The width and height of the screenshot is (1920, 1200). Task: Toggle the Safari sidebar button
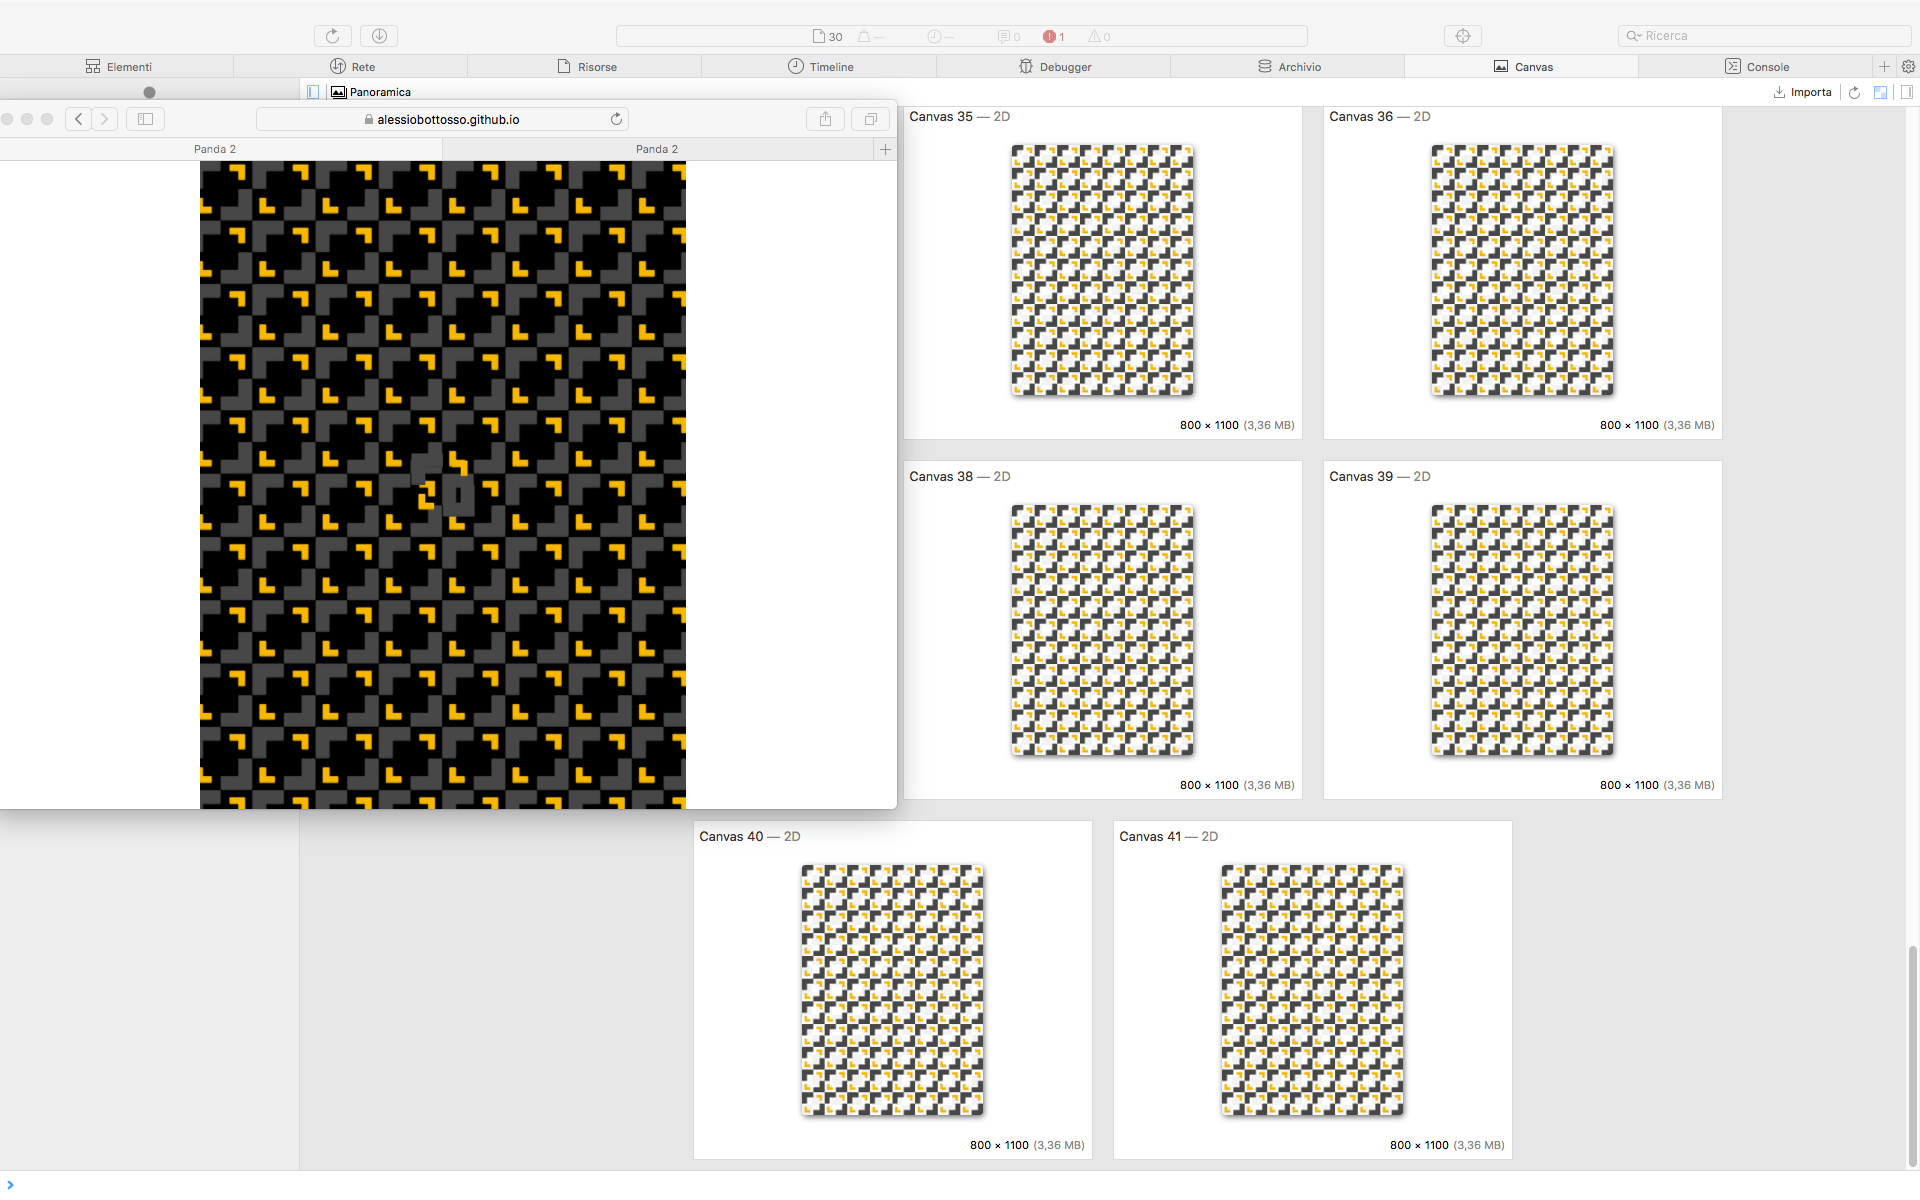[145, 119]
